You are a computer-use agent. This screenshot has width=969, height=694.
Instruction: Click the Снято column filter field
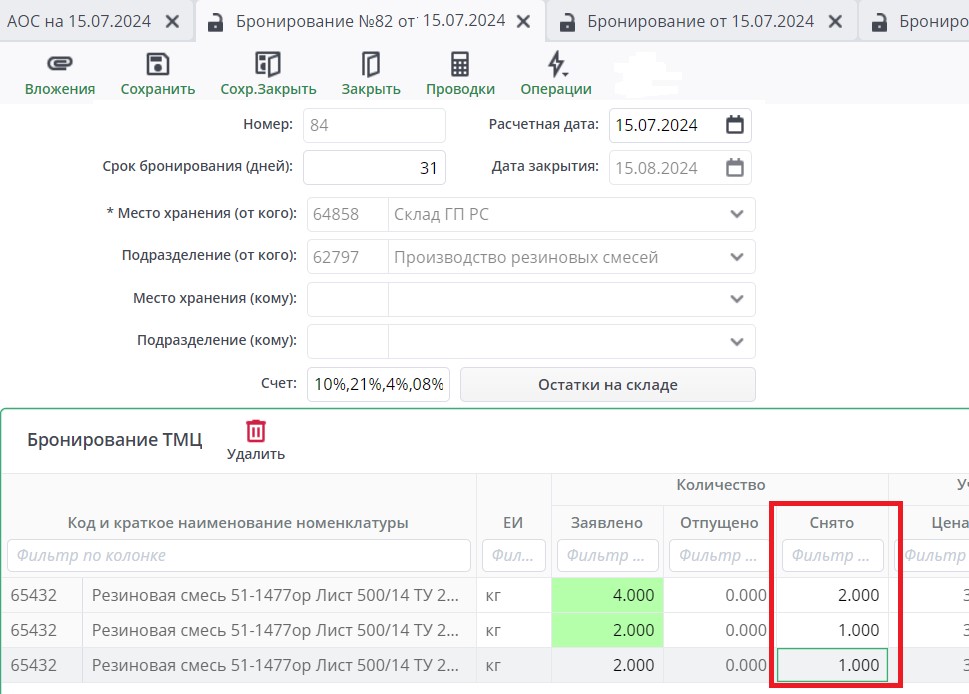(x=832, y=555)
